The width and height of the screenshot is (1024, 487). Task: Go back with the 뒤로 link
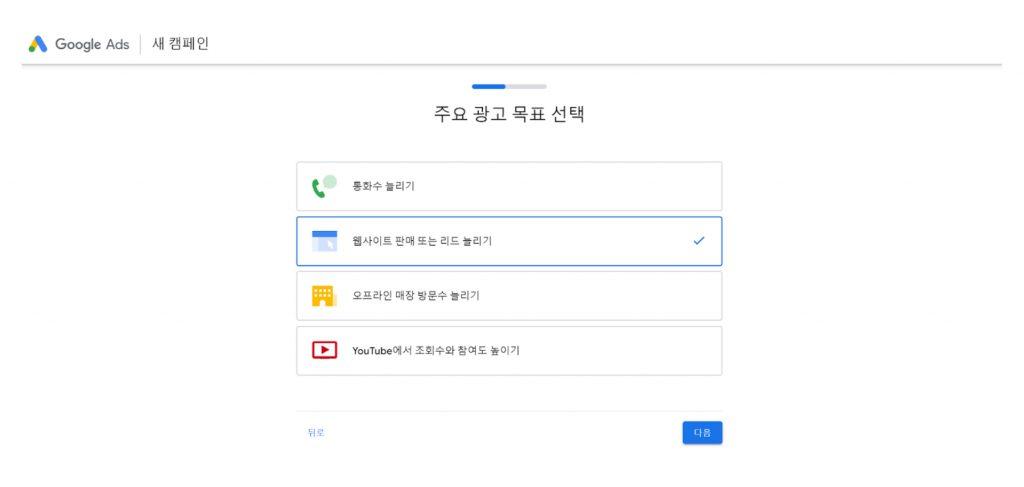316,433
